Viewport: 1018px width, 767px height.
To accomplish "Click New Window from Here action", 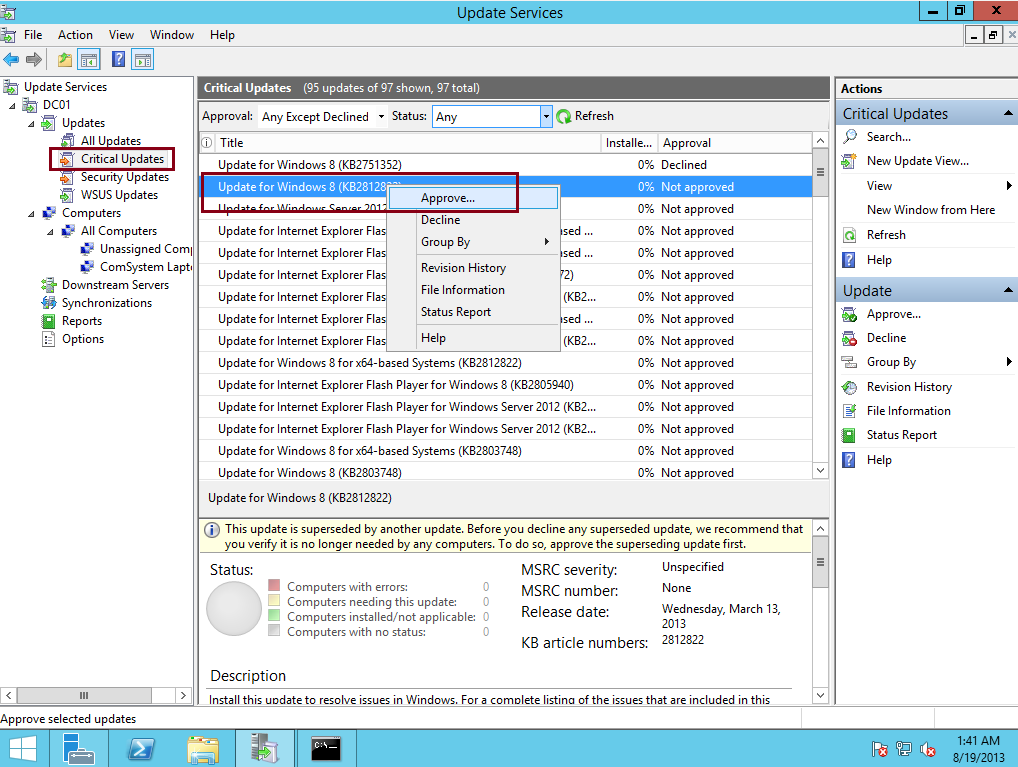I will coord(930,210).
